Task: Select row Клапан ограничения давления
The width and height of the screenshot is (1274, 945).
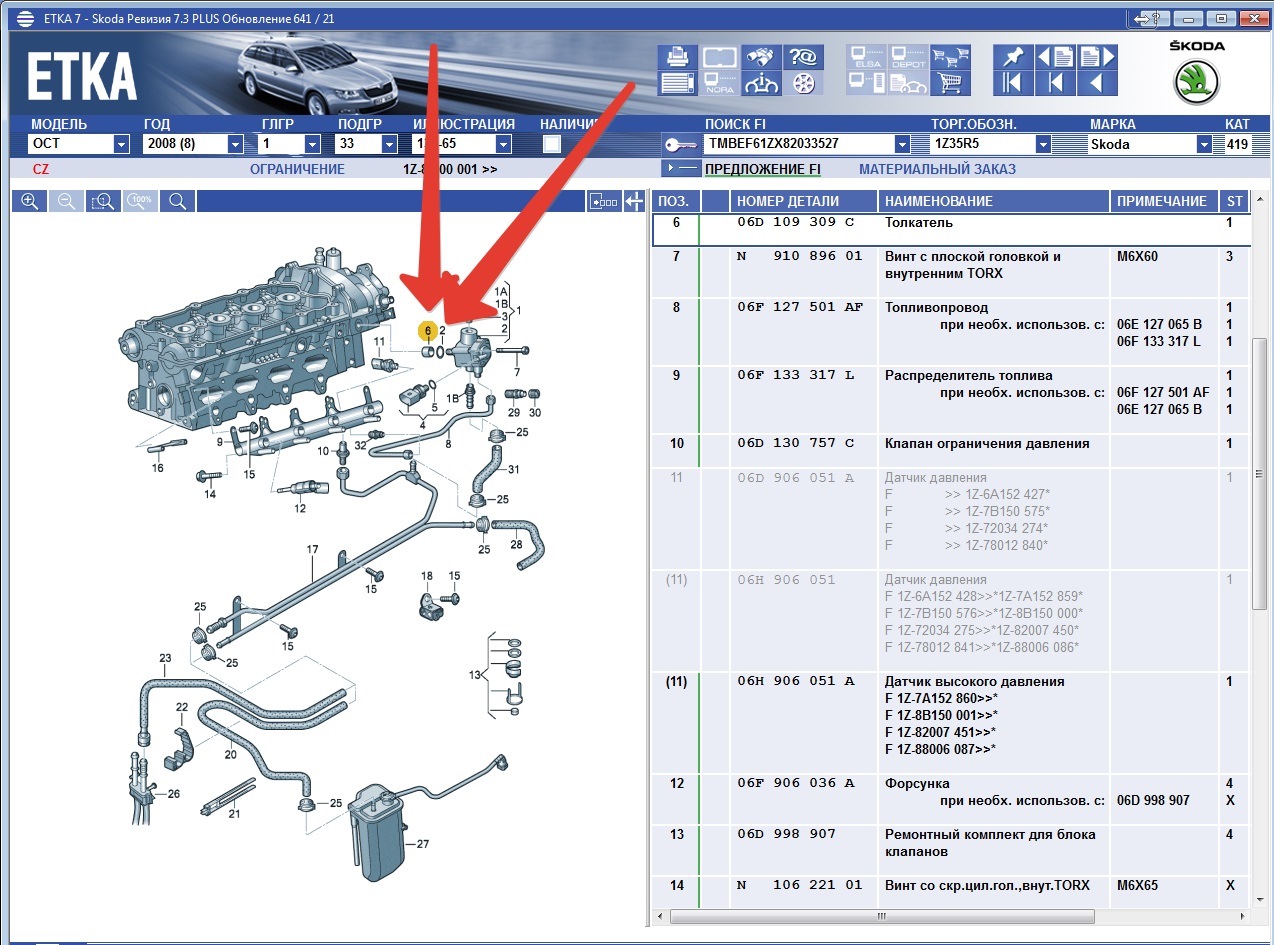Action: point(951,450)
